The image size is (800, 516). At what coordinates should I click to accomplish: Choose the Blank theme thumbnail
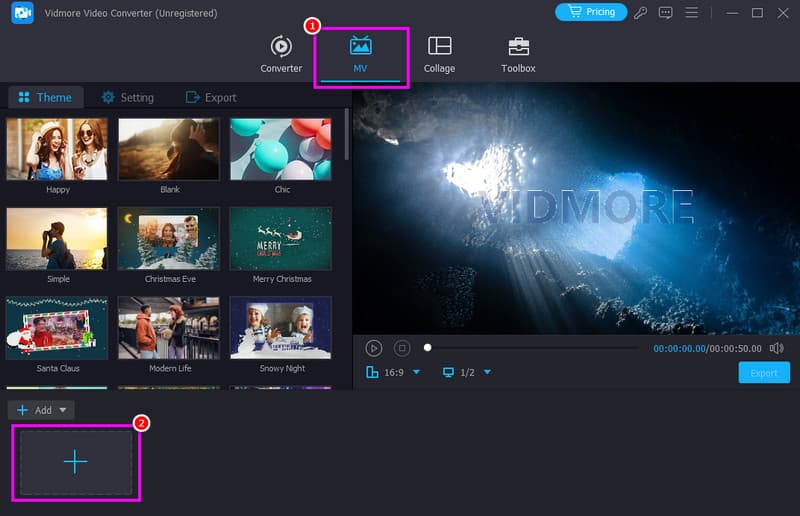[x=169, y=149]
